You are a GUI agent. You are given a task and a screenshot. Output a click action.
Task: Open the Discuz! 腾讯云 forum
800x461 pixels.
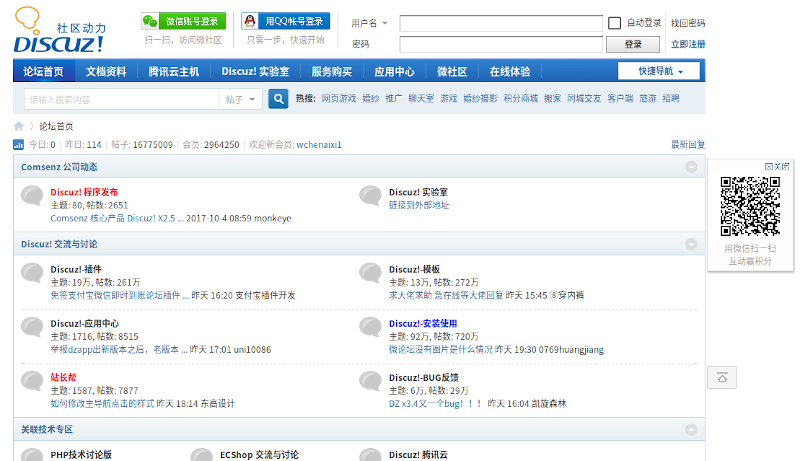[418, 455]
